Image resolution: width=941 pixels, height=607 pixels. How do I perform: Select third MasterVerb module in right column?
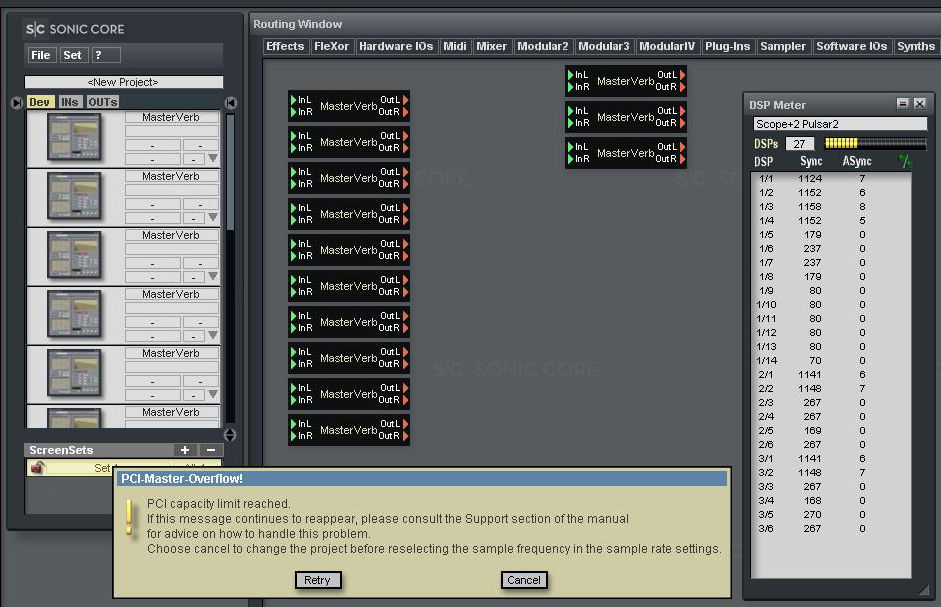click(626, 153)
